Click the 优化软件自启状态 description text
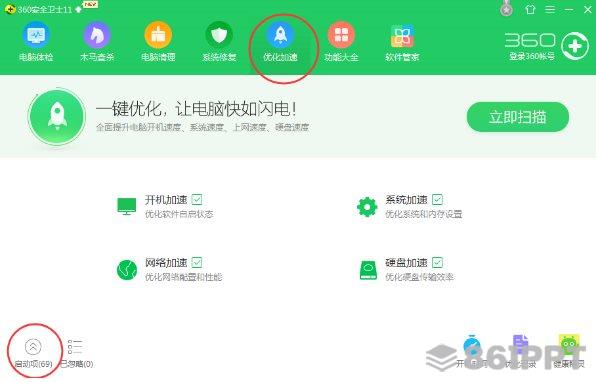The width and height of the screenshot is (596, 382). pyautogui.click(x=179, y=214)
